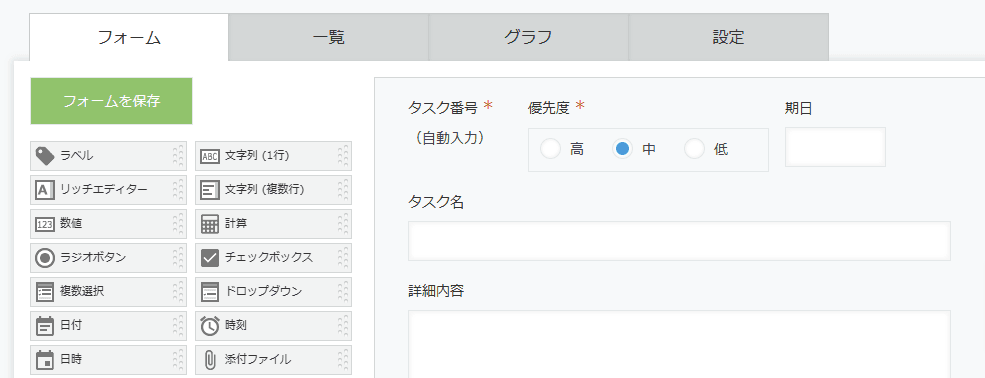Click the （自動入力） placeholder text
The height and width of the screenshot is (378, 985).
coord(450,139)
